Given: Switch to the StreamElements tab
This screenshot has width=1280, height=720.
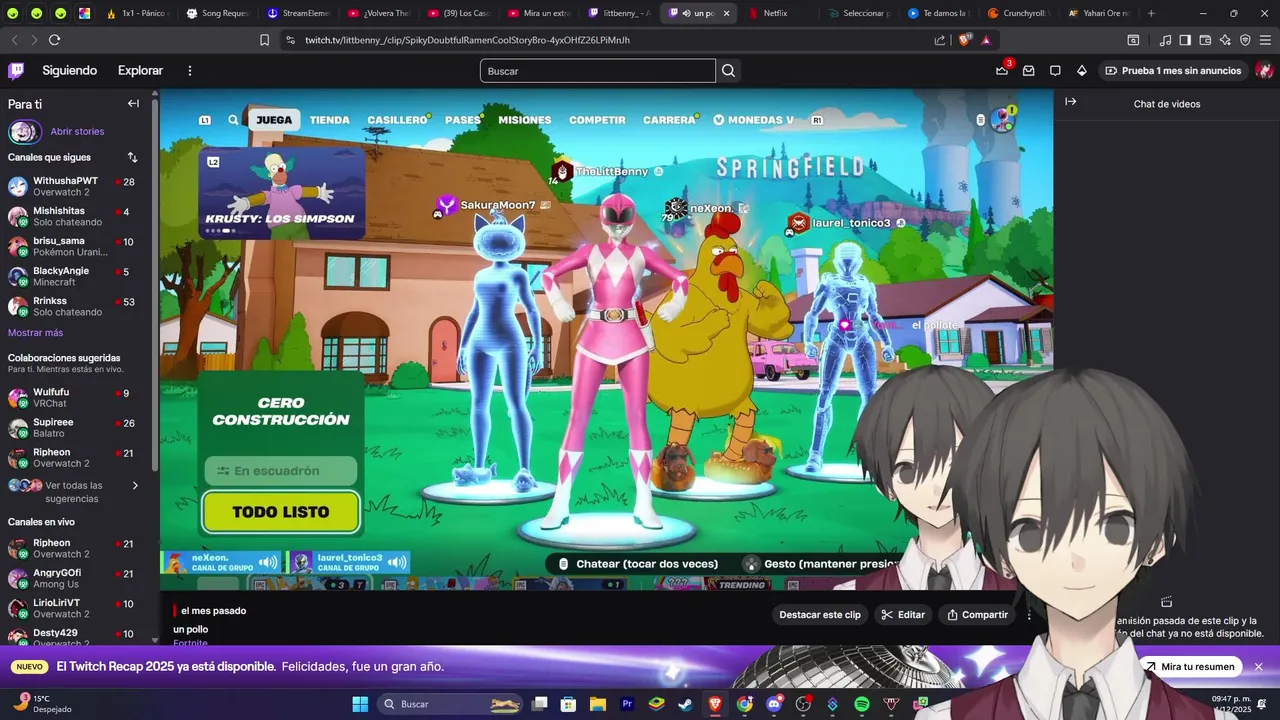Looking at the screenshot, I should point(298,13).
